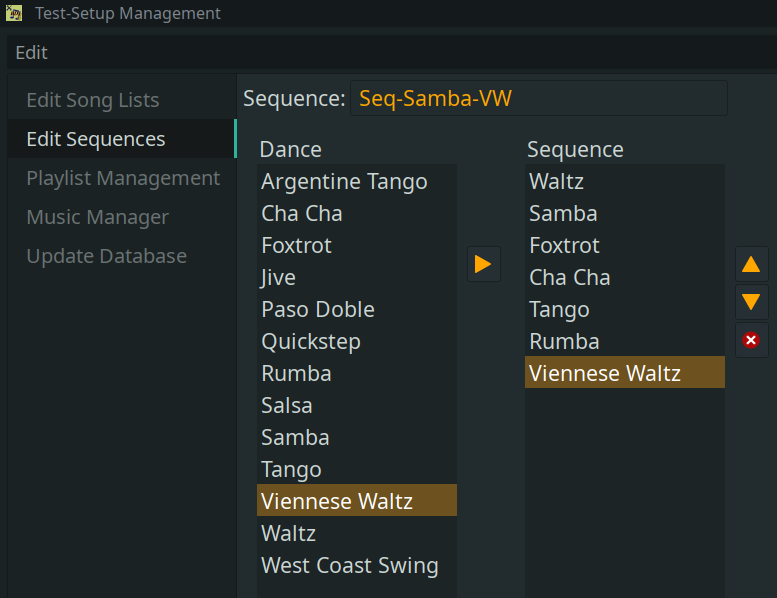
Task: Select Cha Cha in Dance list
Action: coord(357,214)
